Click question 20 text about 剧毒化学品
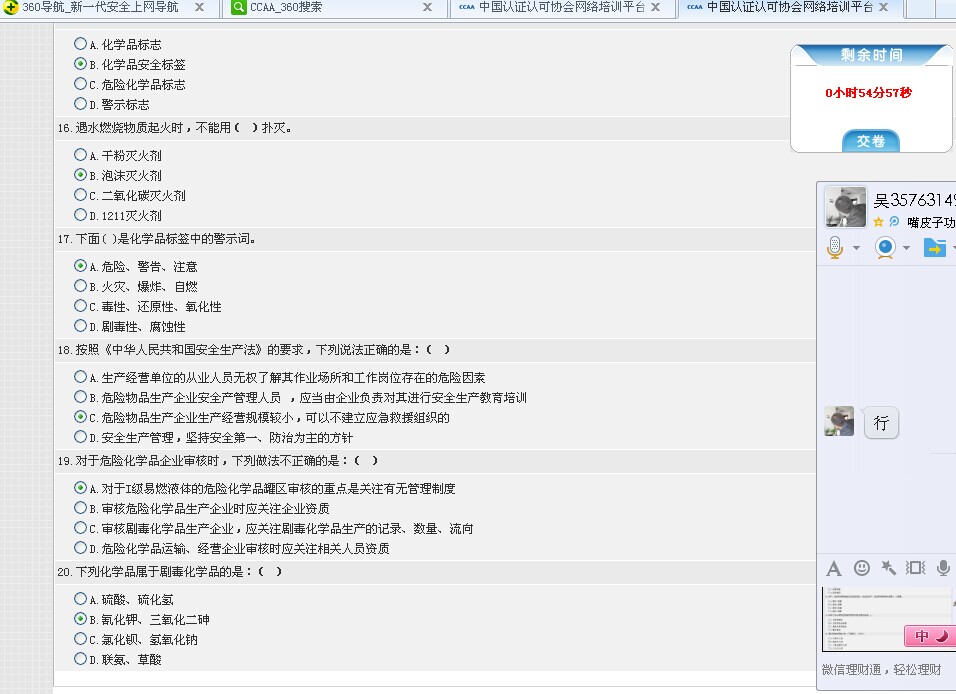Image resolution: width=956 pixels, height=694 pixels. pos(170,572)
